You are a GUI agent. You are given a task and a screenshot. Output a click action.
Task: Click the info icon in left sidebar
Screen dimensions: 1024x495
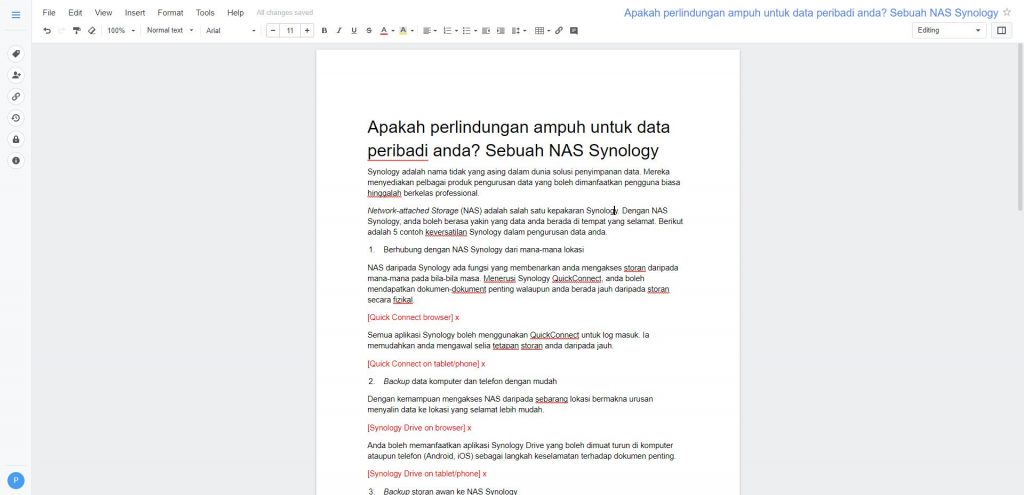pos(16,160)
